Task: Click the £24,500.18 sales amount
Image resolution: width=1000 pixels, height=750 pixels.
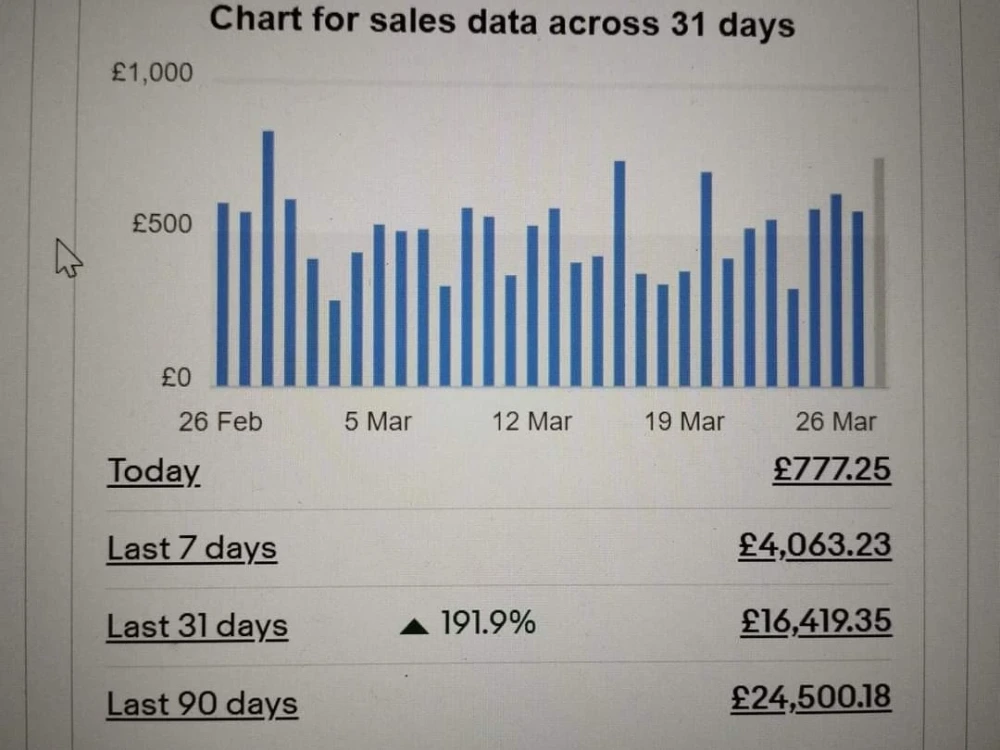Action: tap(811, 697)
